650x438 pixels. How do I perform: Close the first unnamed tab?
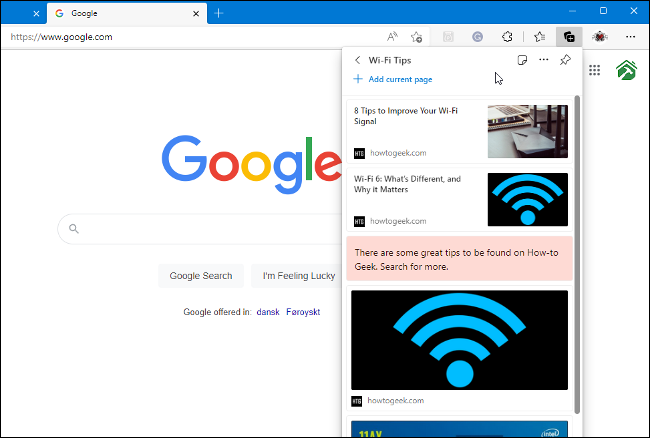(36, 14)
